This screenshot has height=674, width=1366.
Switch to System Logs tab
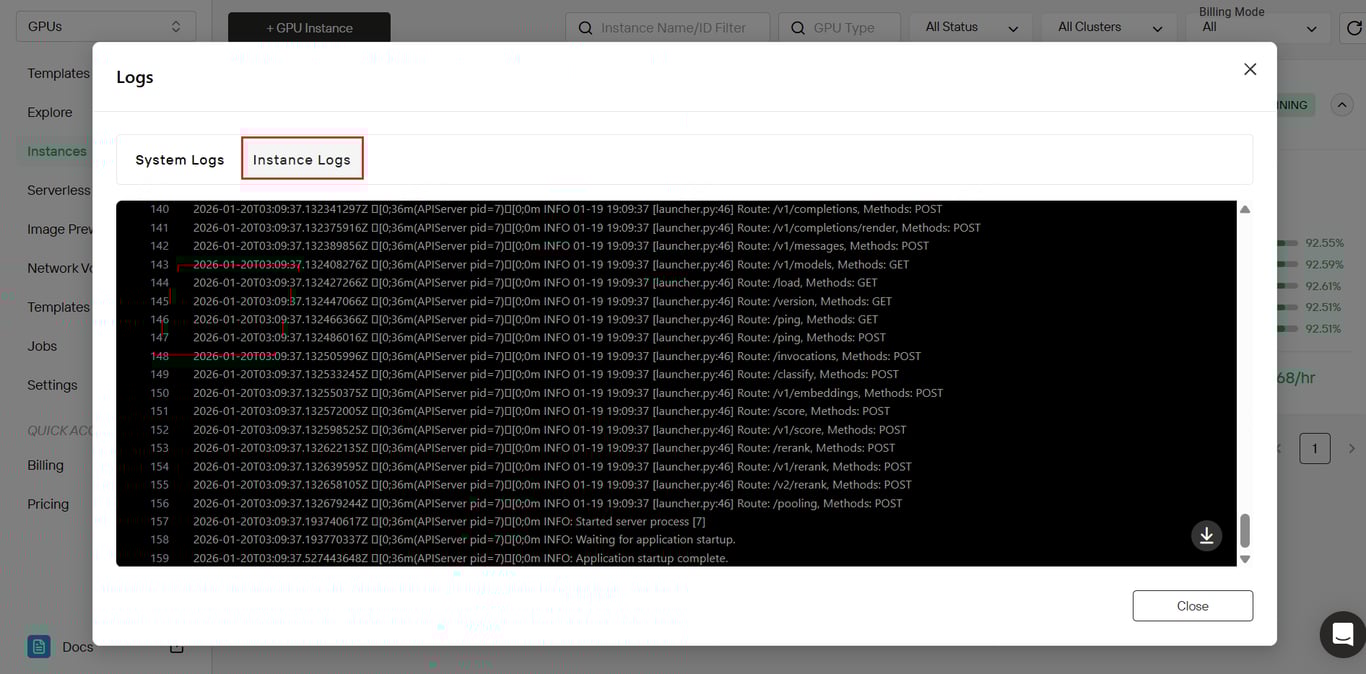click(x=180, y=160)
